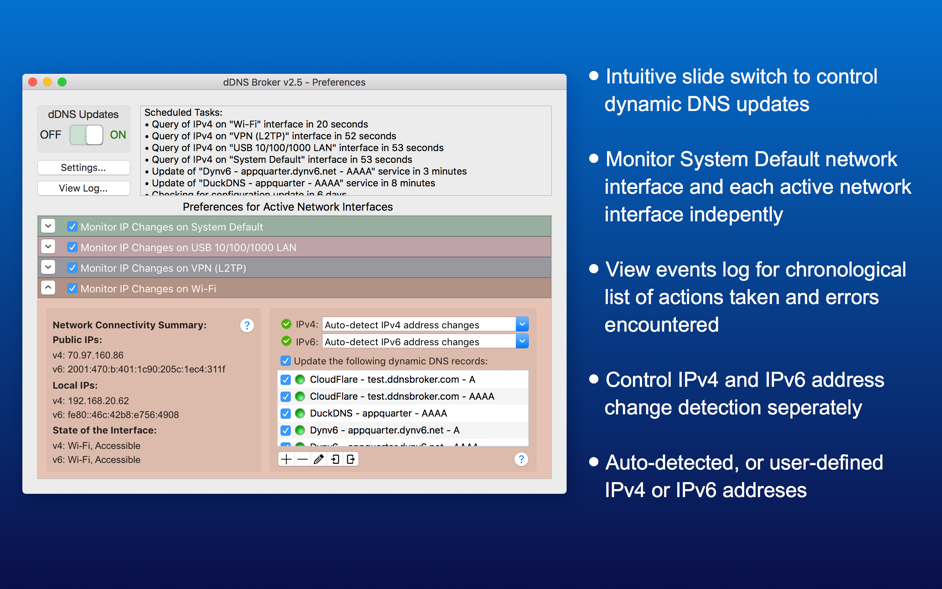942x589 pixels.
Task: Edit selected DNS record with pencil icon
Action: (x=319, y=459)
